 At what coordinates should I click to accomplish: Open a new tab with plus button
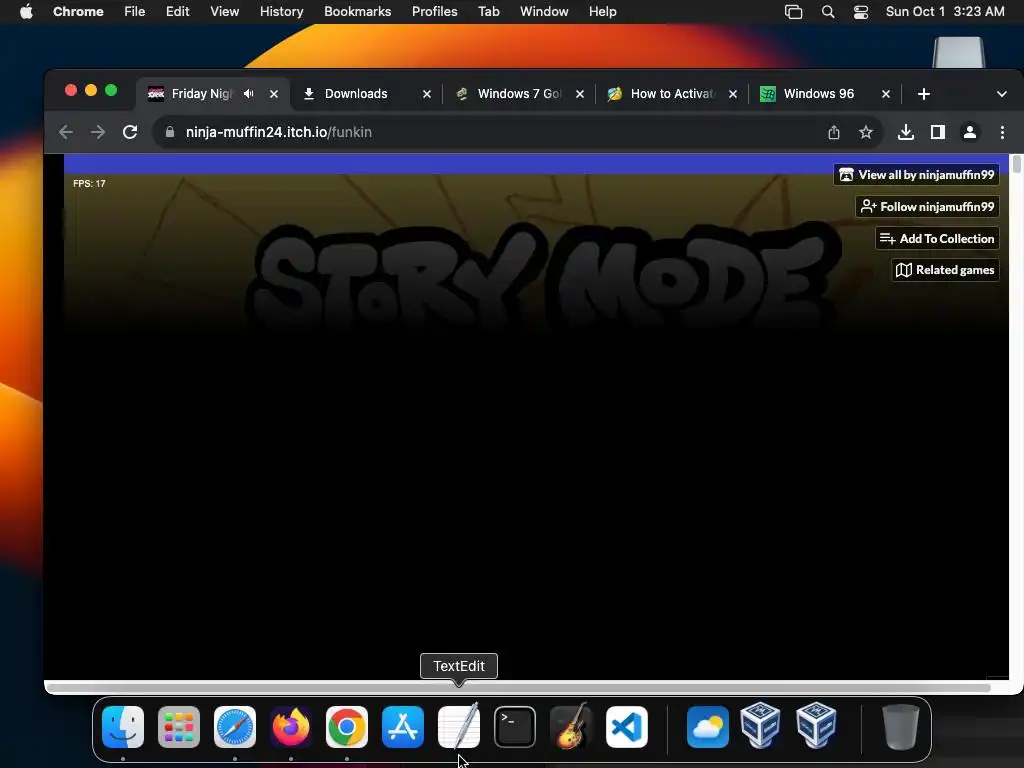(923, 94)
